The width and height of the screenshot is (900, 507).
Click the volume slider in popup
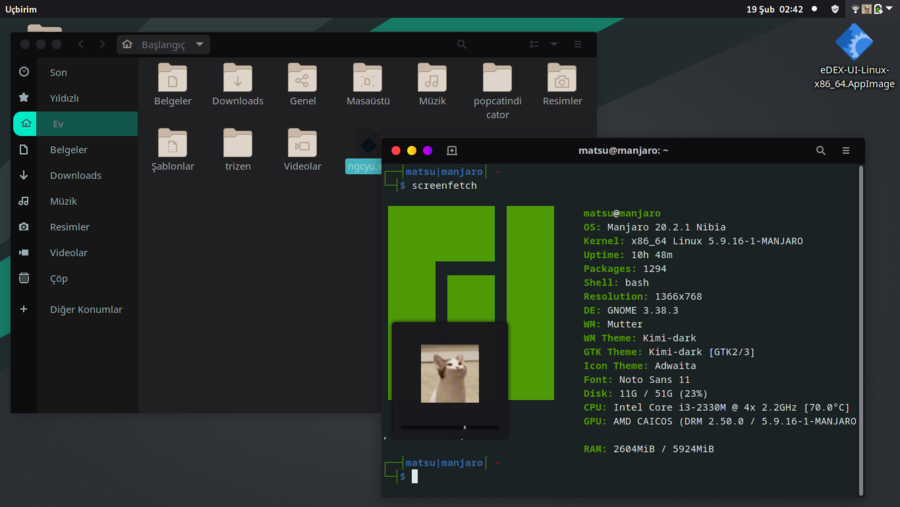[450, 427]
